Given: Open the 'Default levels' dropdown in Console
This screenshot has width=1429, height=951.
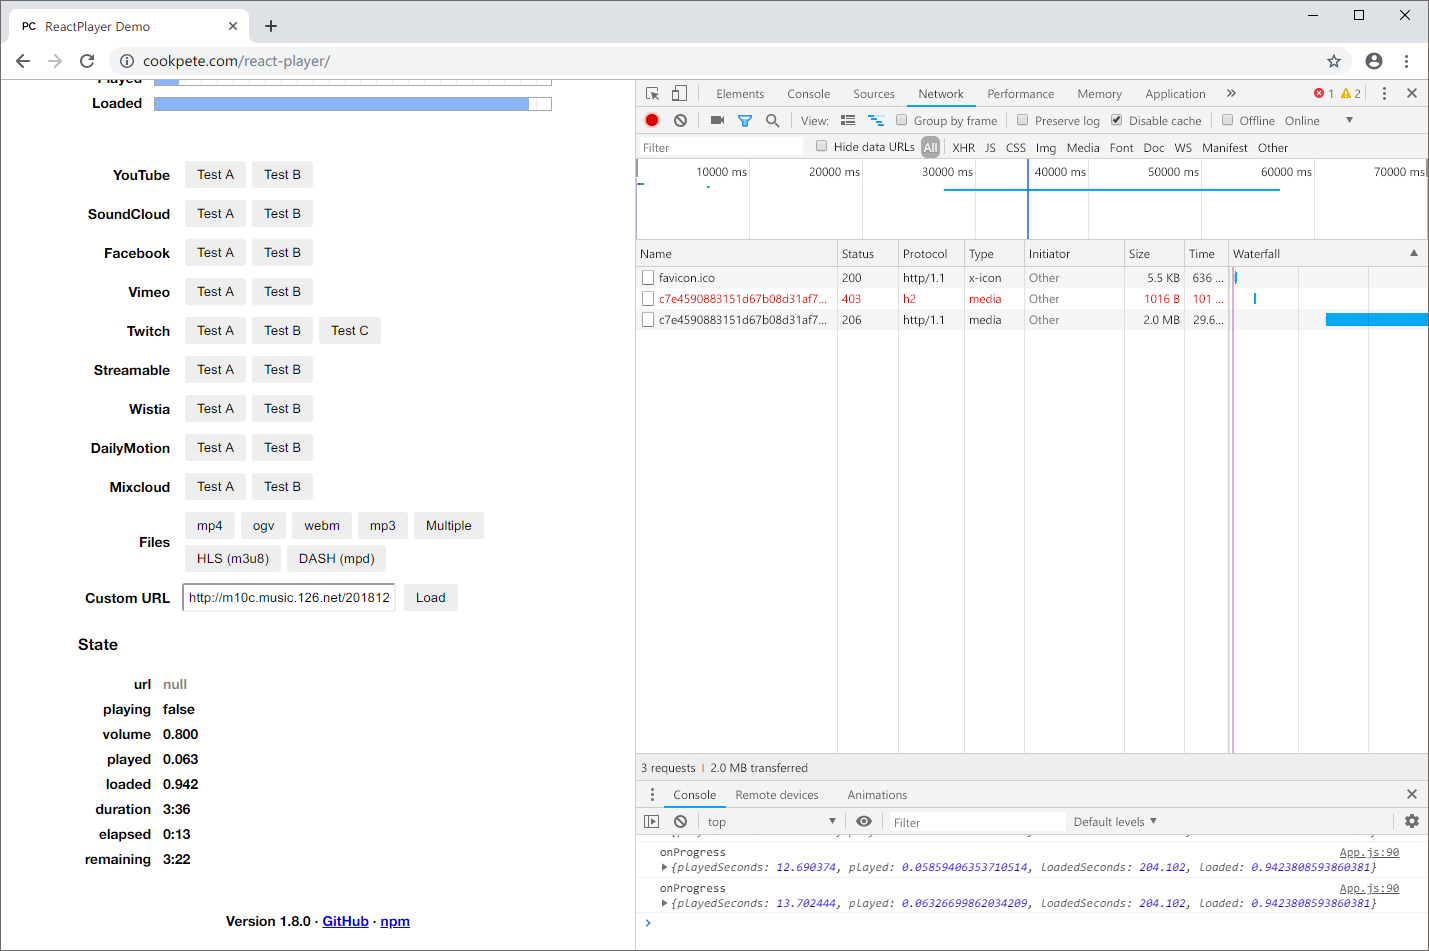Looking at the screenshot, I should point(1114,821).
